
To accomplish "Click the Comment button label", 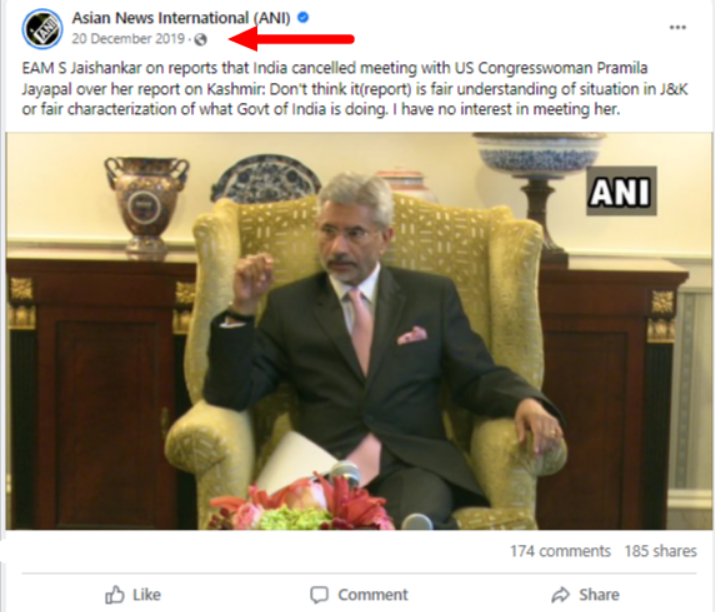I will [x=373, y=595].
